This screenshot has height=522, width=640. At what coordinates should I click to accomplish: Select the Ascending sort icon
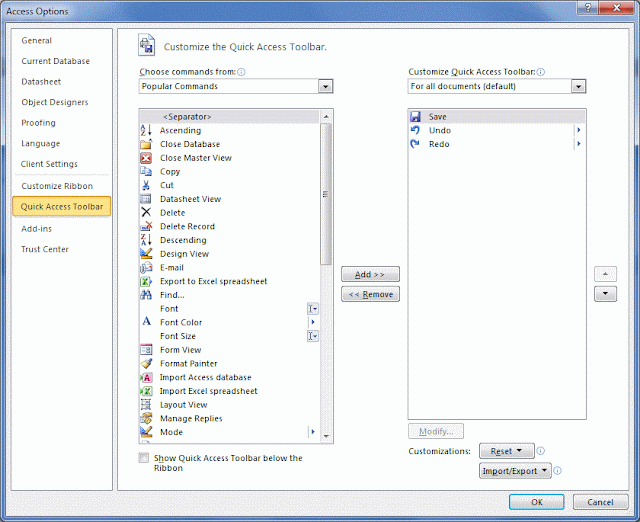[x=146, y=131]
